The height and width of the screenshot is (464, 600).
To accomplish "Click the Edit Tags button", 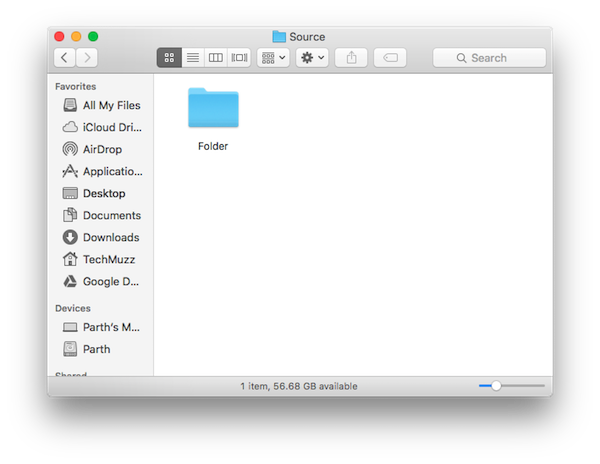I will [390, 58].
